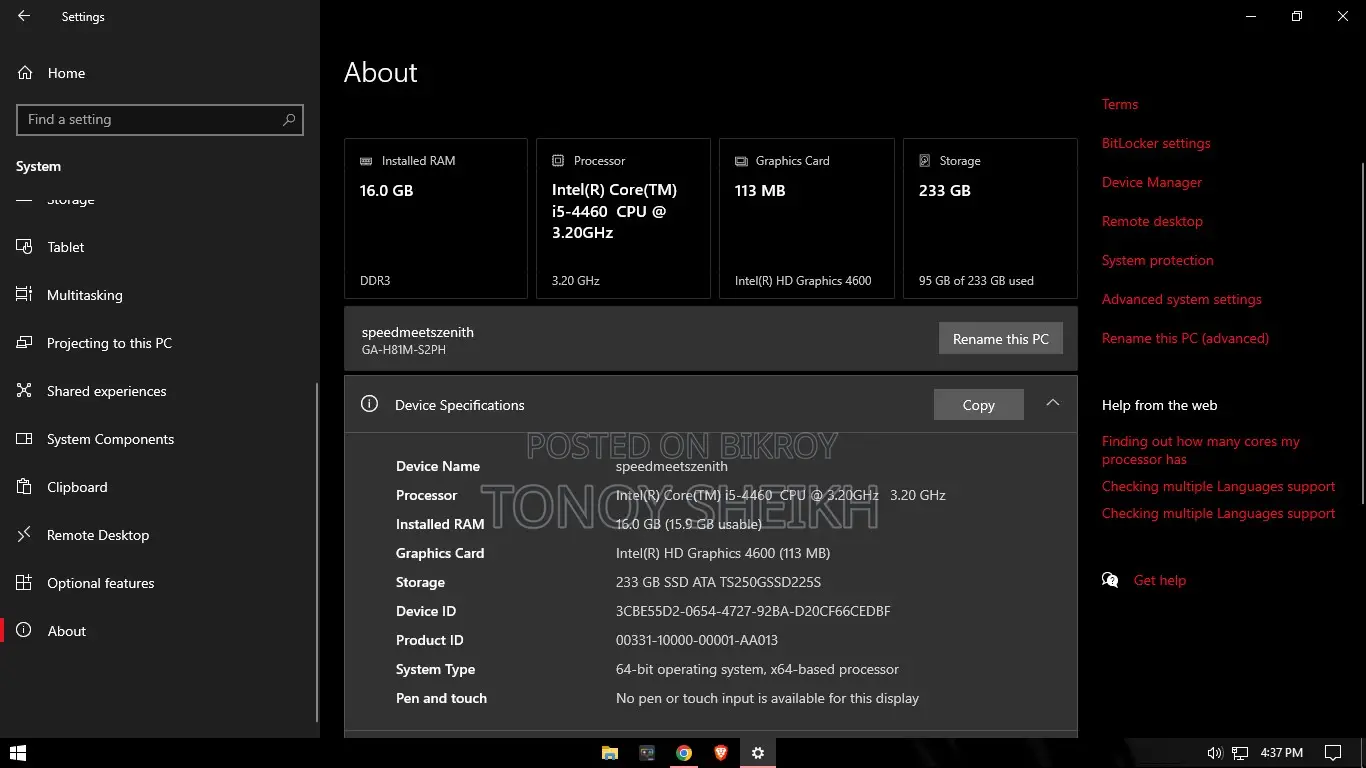
Task: Click the Projecting to this PC icon
Action: coord(25,343)
